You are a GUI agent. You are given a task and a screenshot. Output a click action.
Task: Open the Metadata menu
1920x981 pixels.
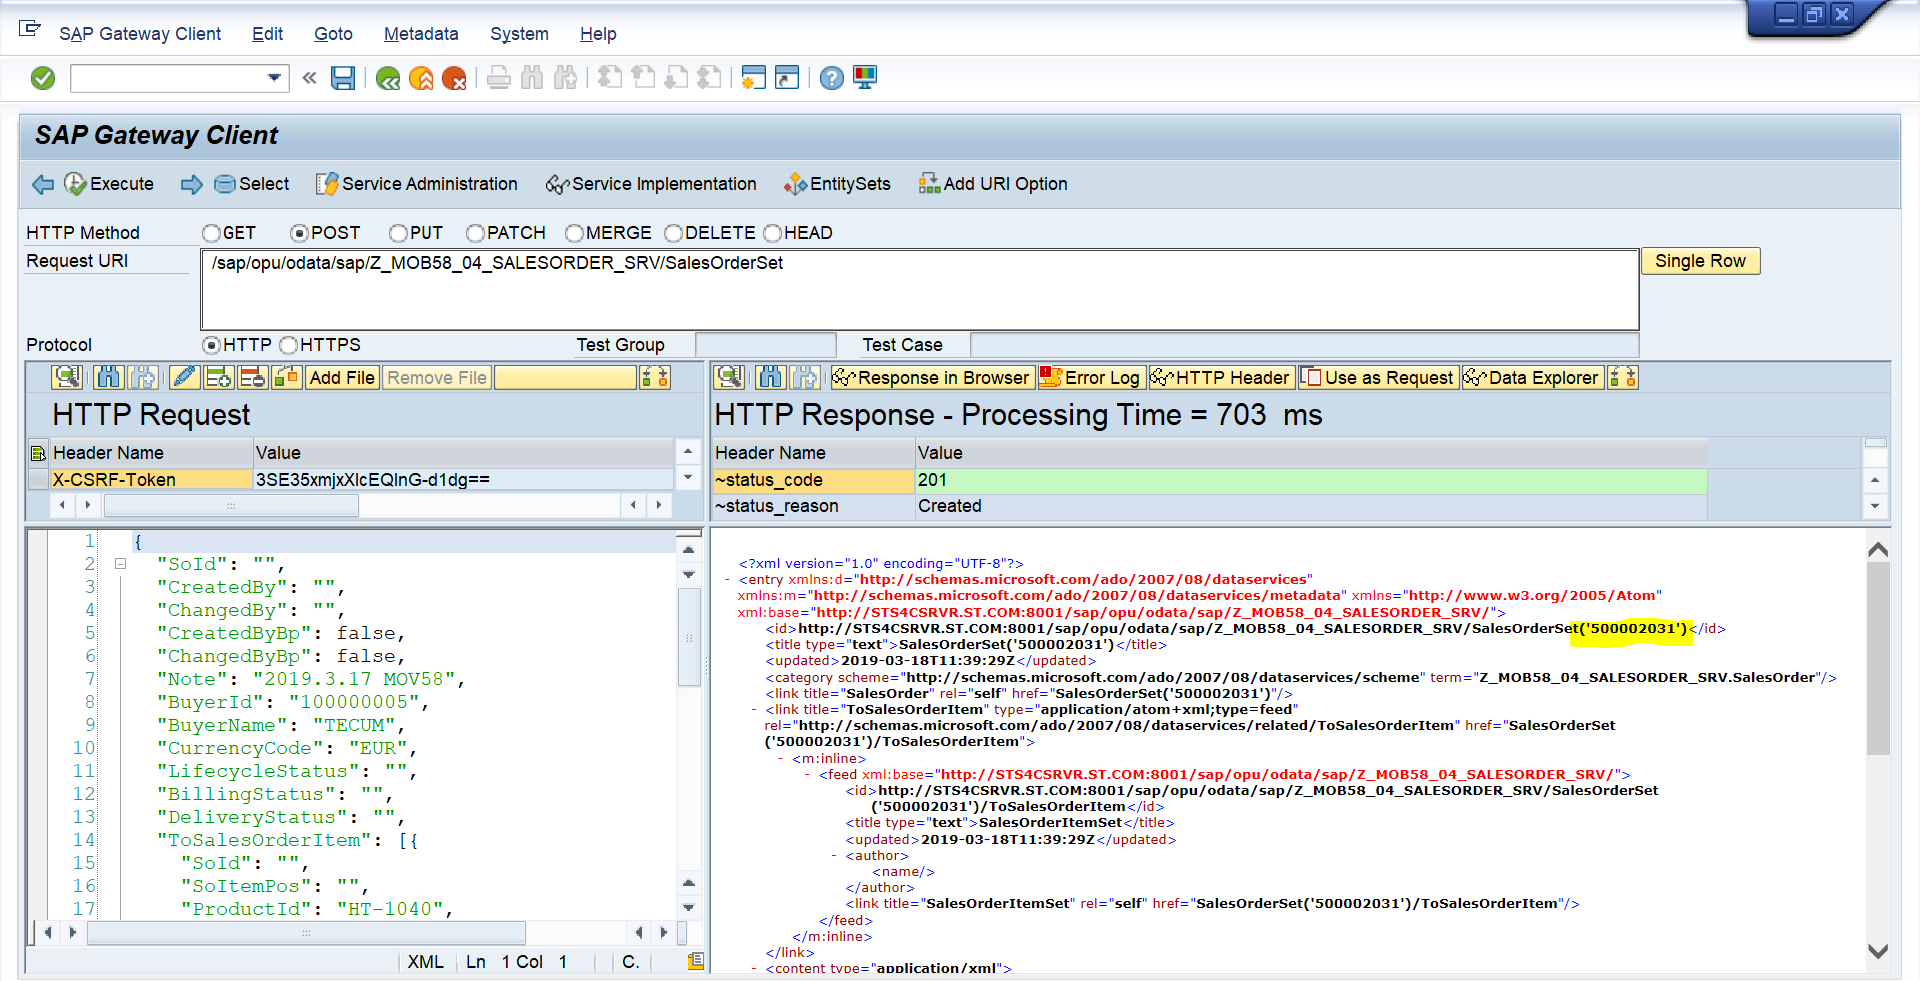click(420, 34)
